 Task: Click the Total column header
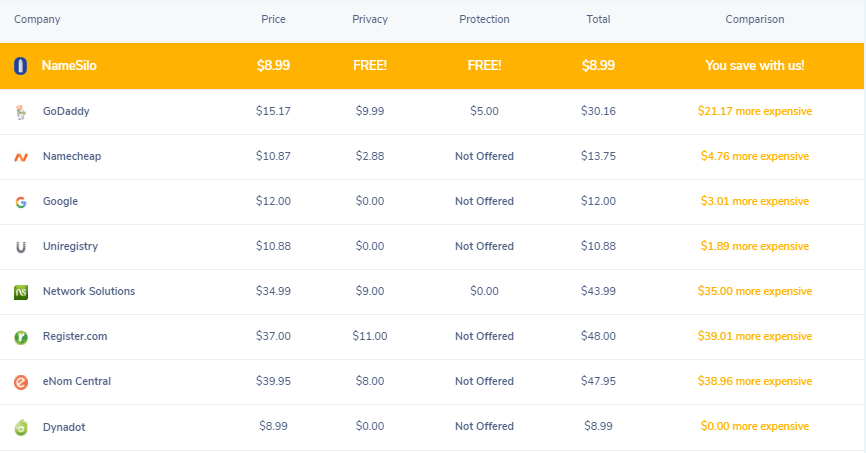point(598,19)
